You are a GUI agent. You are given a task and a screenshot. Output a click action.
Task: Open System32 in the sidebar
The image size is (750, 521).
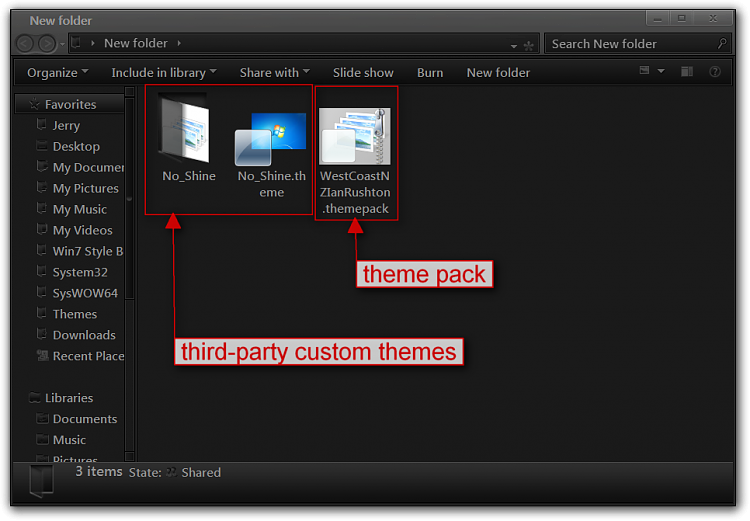tap(80, 272)
